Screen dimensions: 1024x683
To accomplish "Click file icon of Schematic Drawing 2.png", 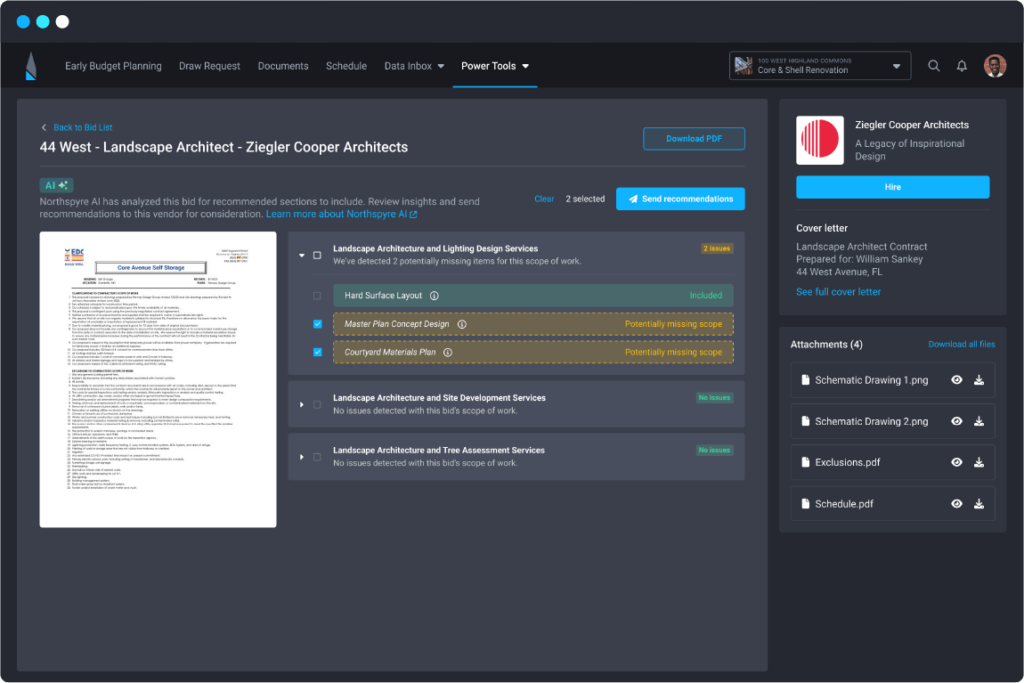I will pos(805,422).
